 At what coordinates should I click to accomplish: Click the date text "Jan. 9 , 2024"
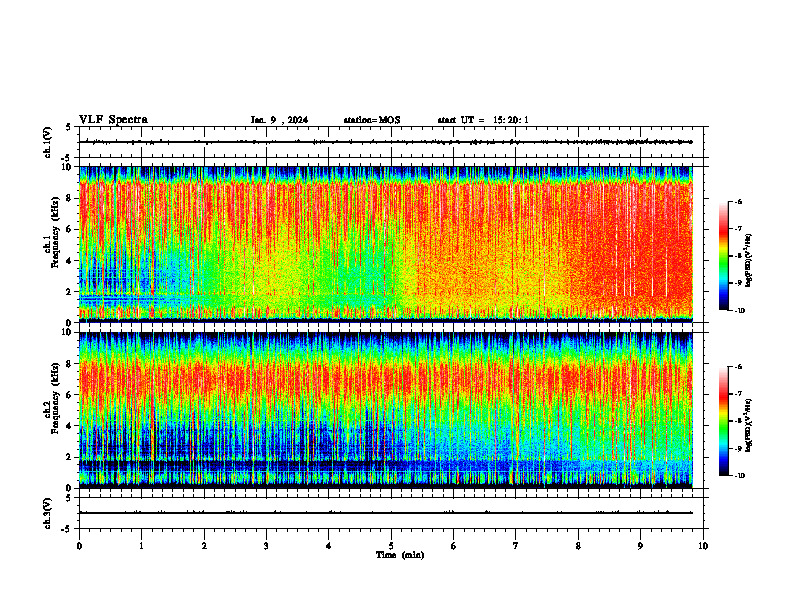279,120
